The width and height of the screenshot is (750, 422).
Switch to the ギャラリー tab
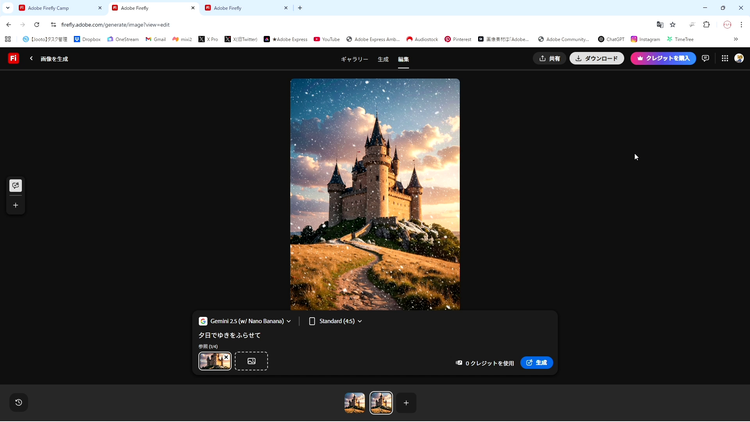click(x=354, y=59)
